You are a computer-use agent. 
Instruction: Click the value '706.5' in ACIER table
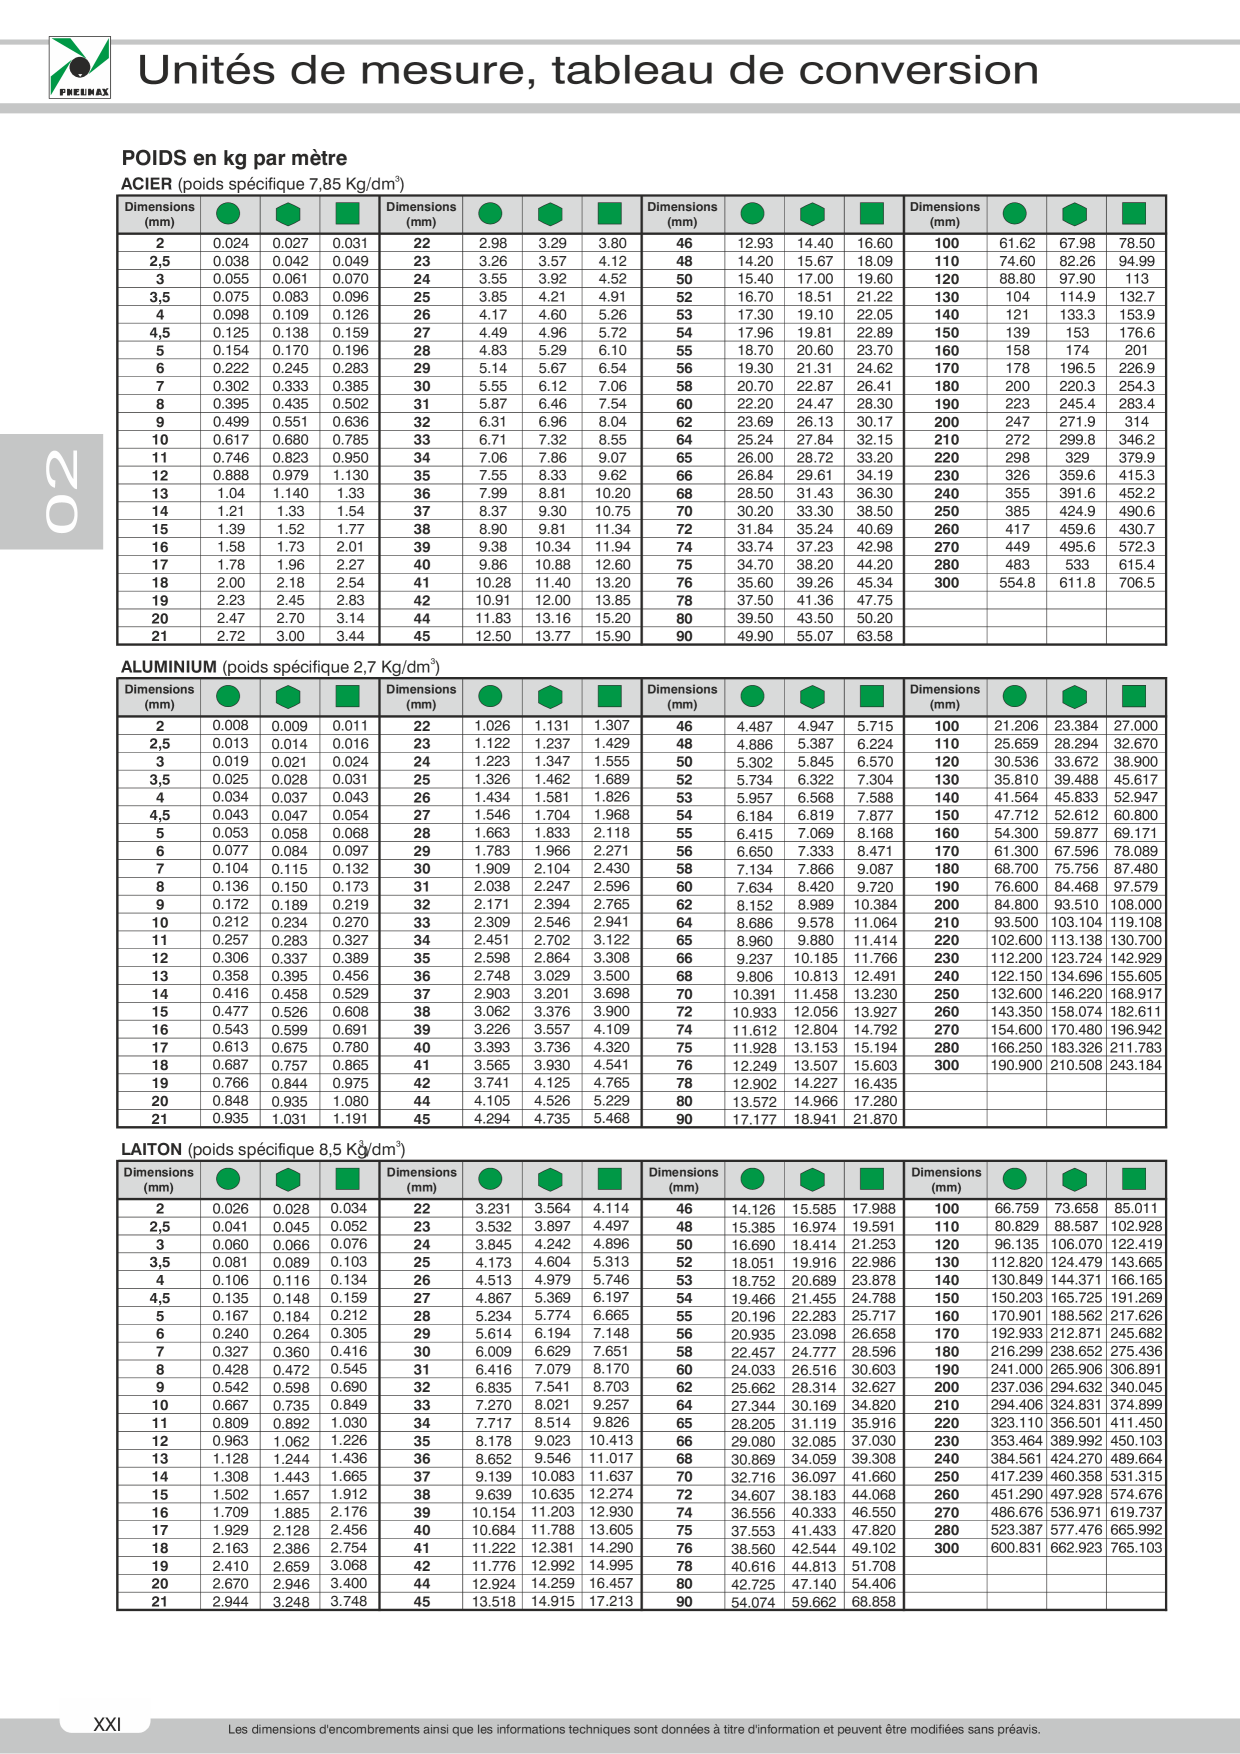click(x=1136, y=583)
